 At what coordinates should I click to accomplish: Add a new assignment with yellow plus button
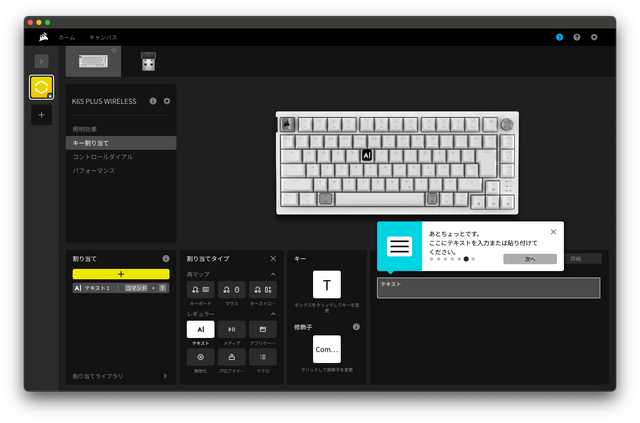point(121,273)
